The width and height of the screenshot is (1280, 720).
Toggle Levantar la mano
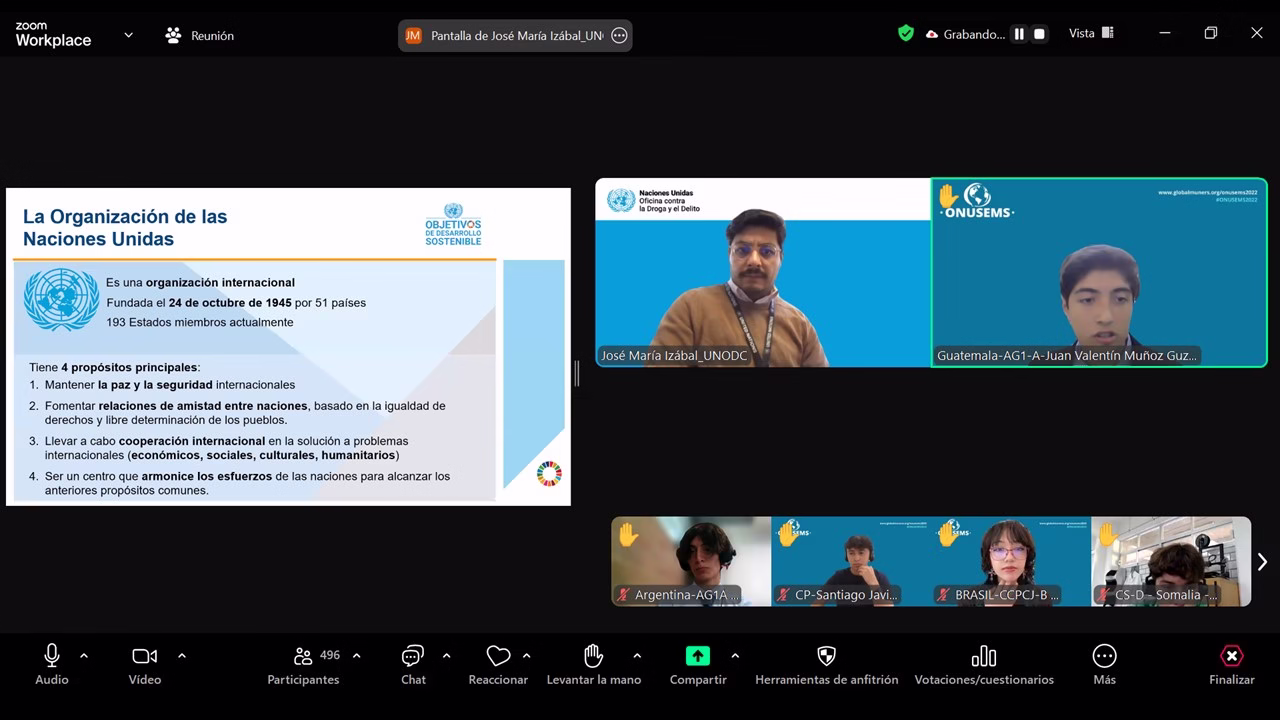click(593, 656)
